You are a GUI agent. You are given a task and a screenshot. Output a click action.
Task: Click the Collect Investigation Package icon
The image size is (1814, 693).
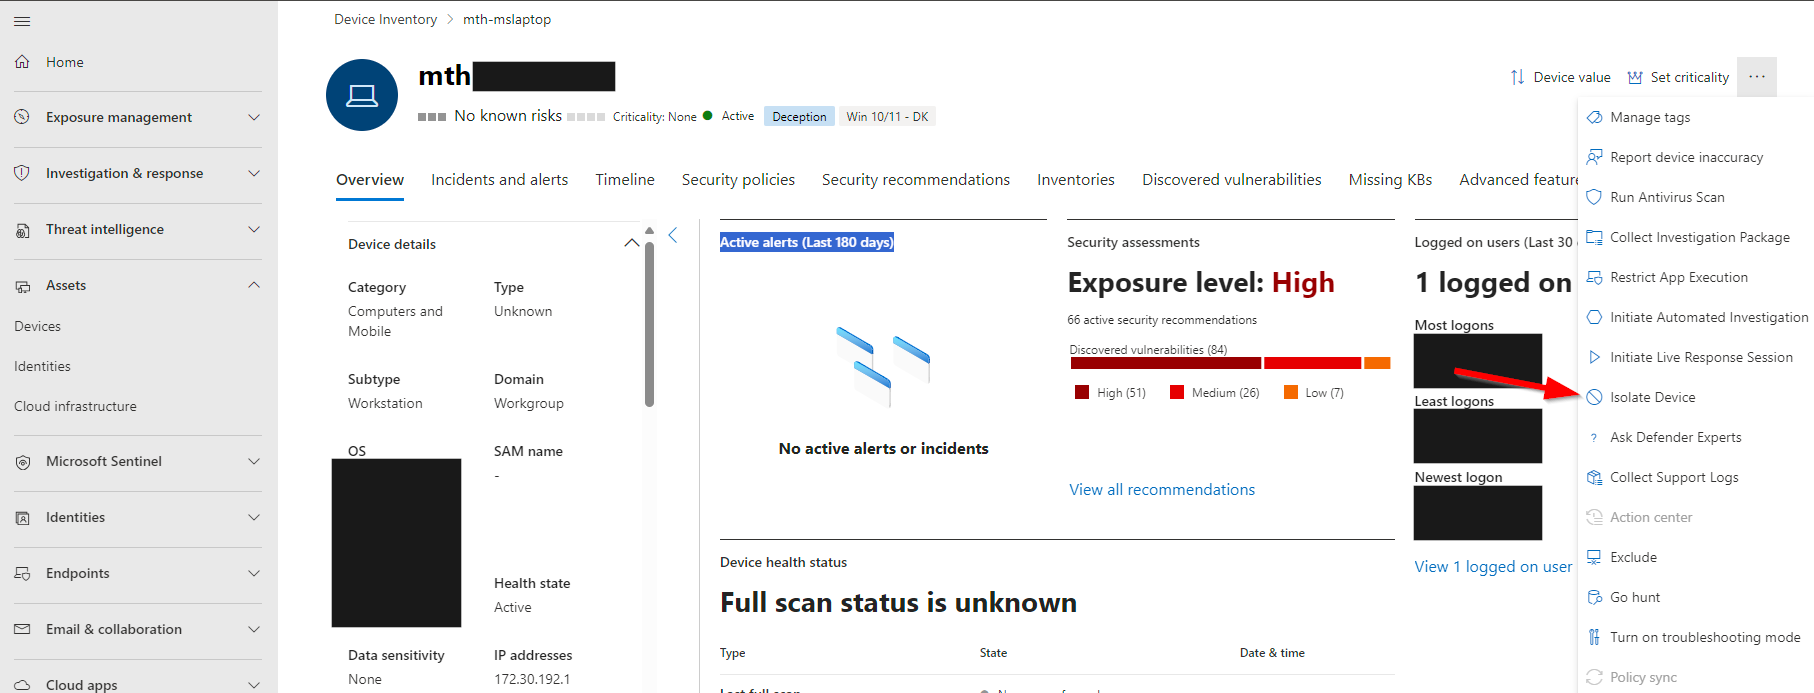tap(1595, 237)
